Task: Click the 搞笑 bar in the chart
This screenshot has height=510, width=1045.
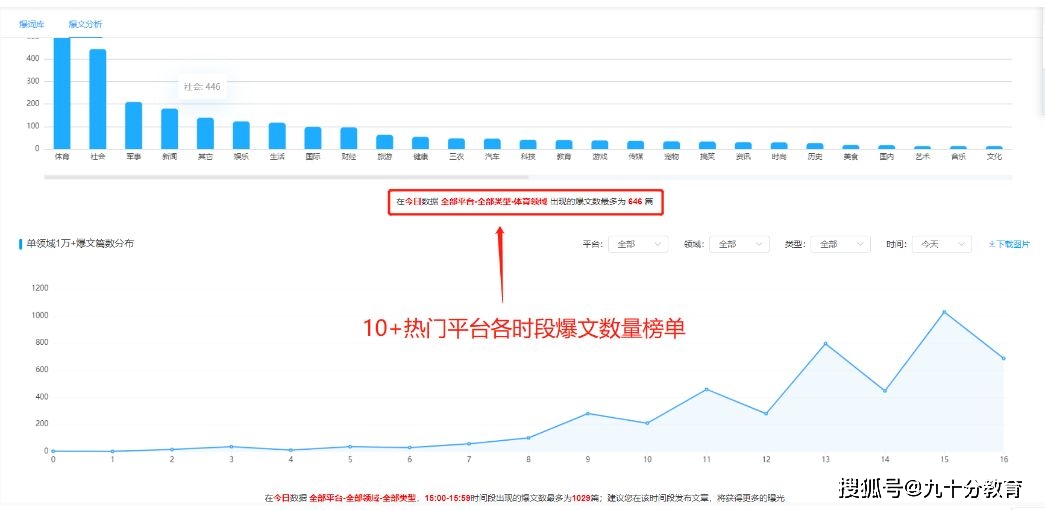Action: pos(708,145)
